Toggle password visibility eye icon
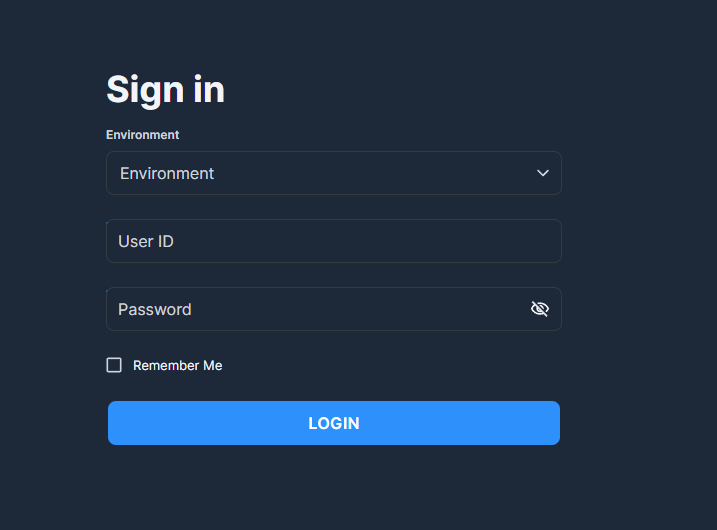 (x=540, y=309)
